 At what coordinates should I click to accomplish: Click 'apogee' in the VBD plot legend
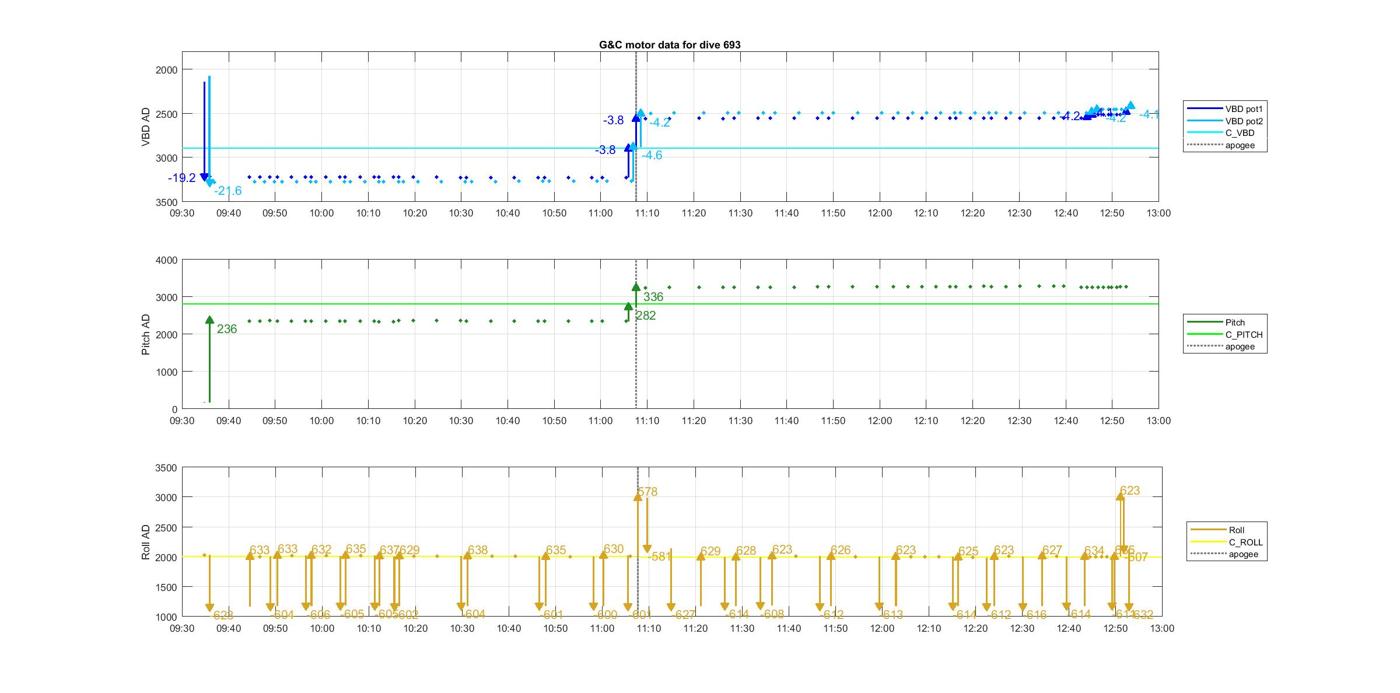click(1239, 145)
